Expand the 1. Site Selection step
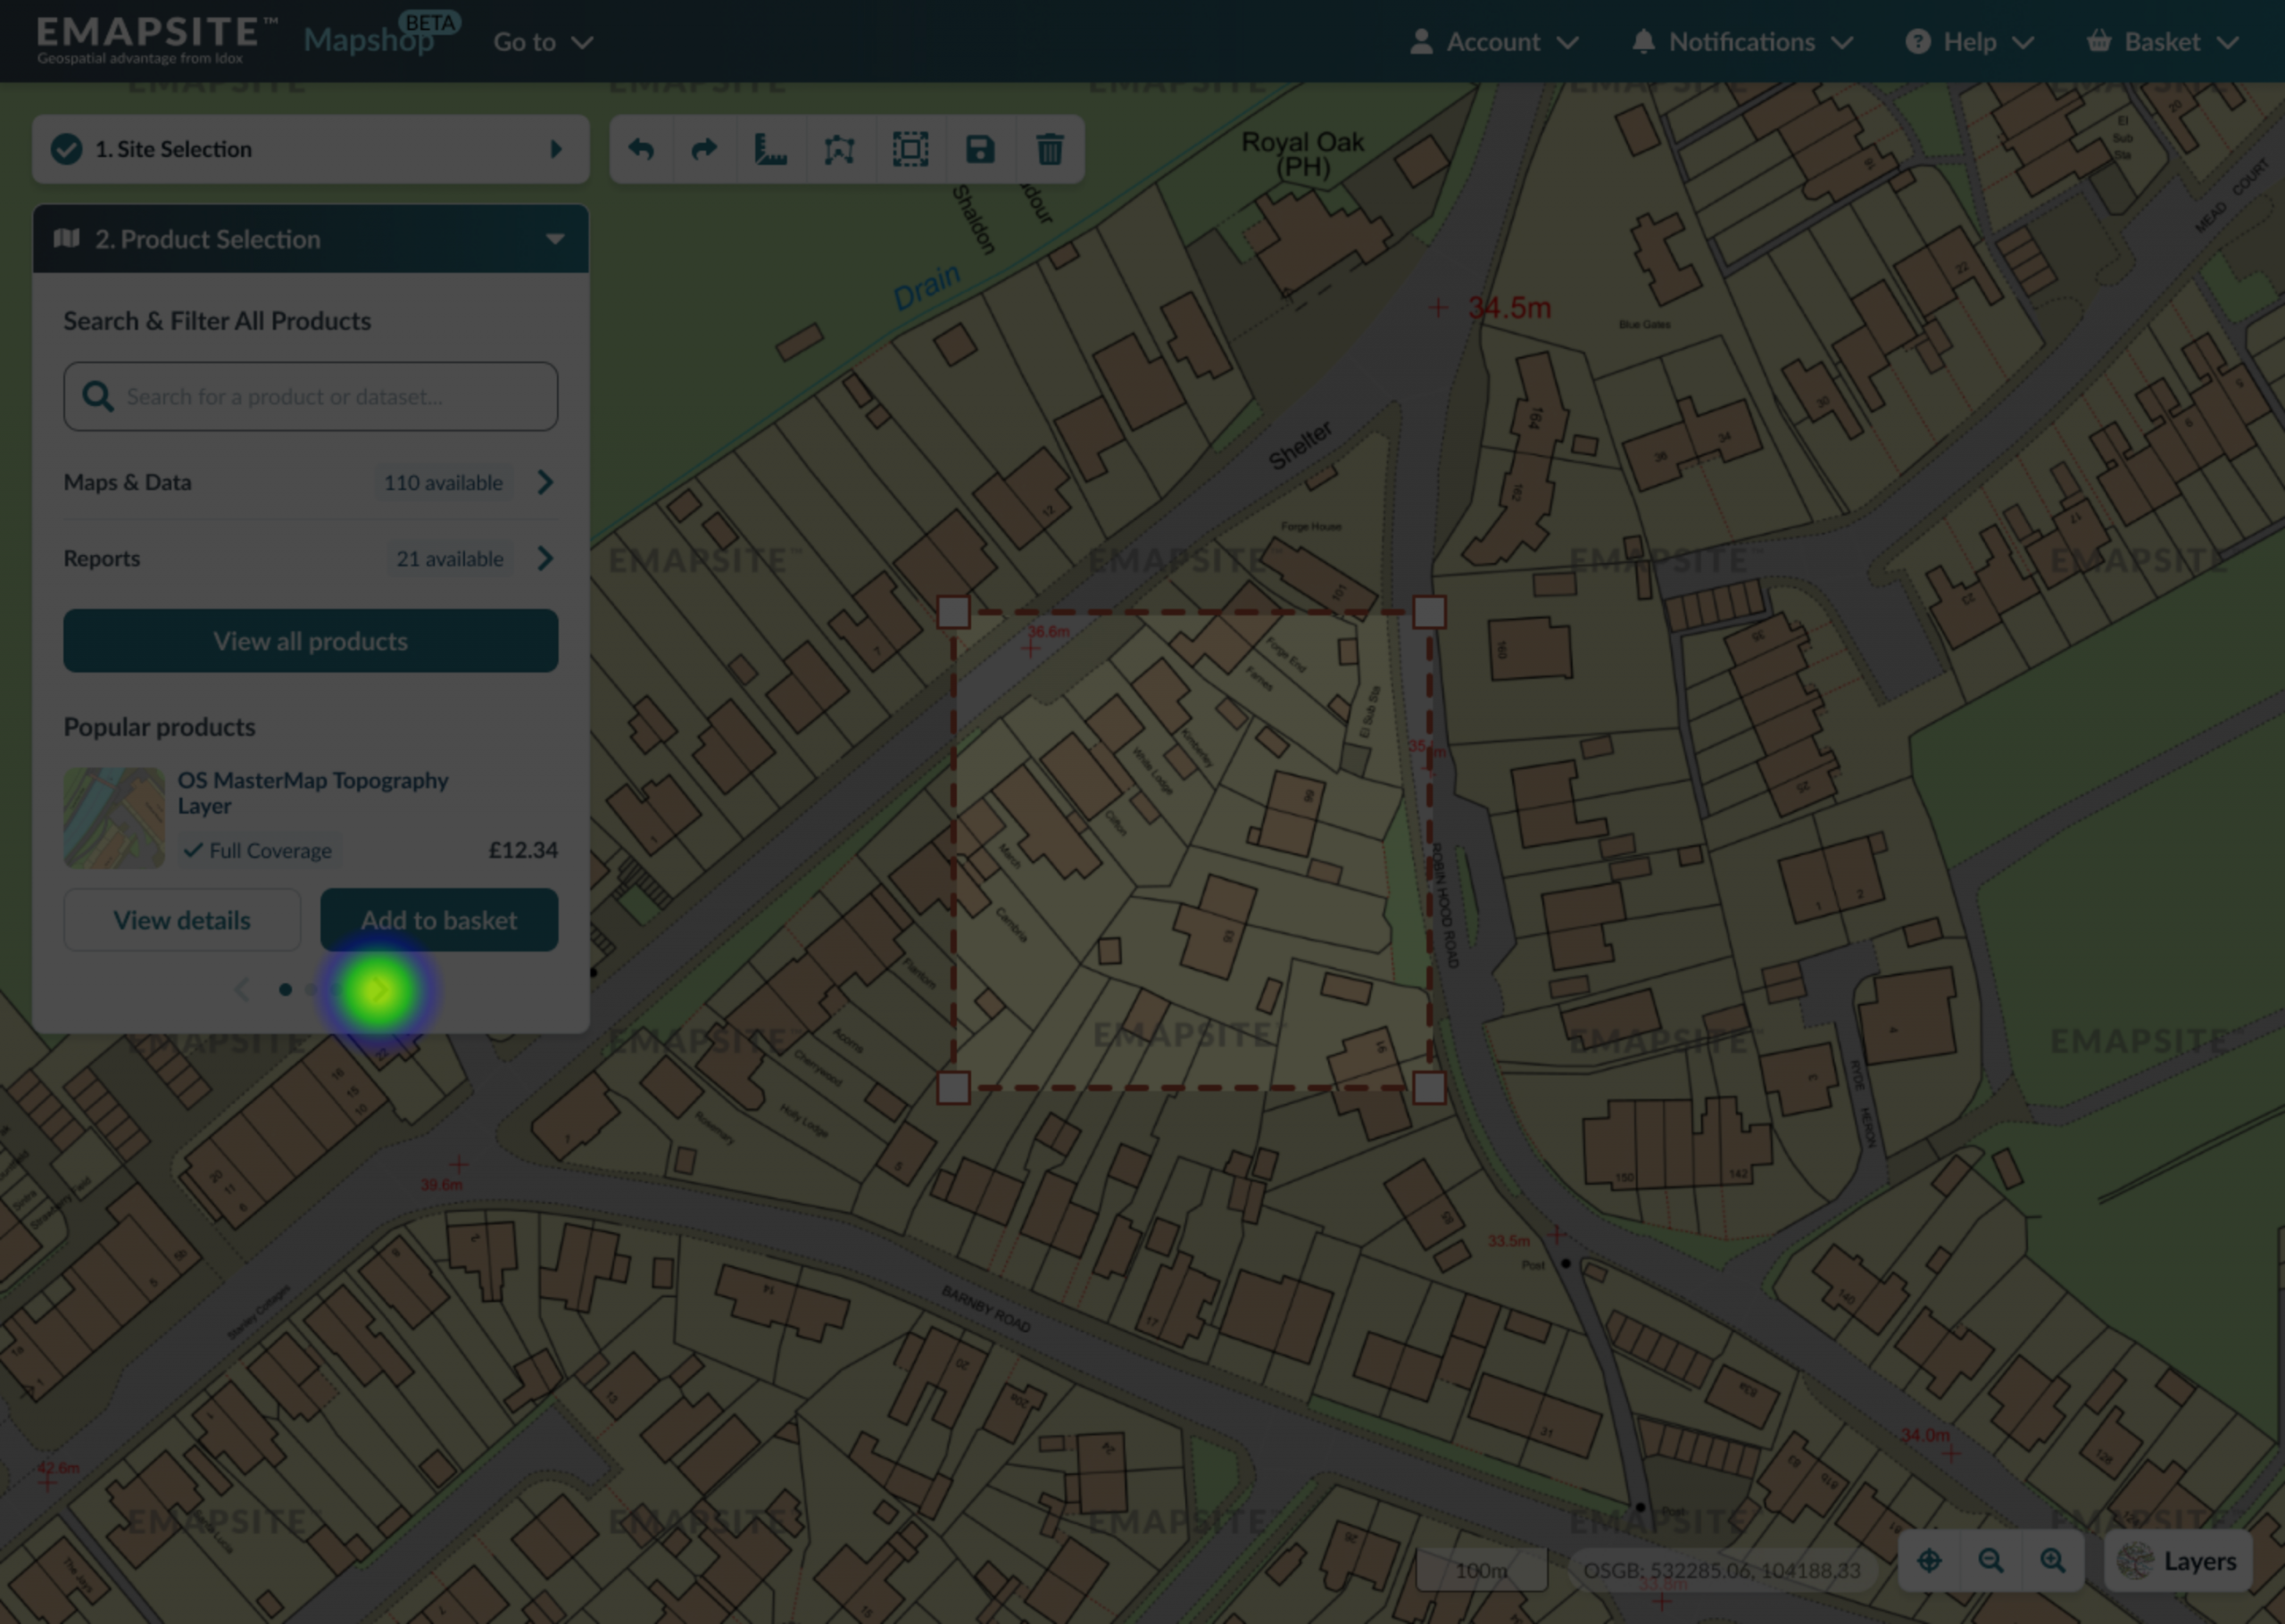 pyautogui.click(x=310, y=149)
